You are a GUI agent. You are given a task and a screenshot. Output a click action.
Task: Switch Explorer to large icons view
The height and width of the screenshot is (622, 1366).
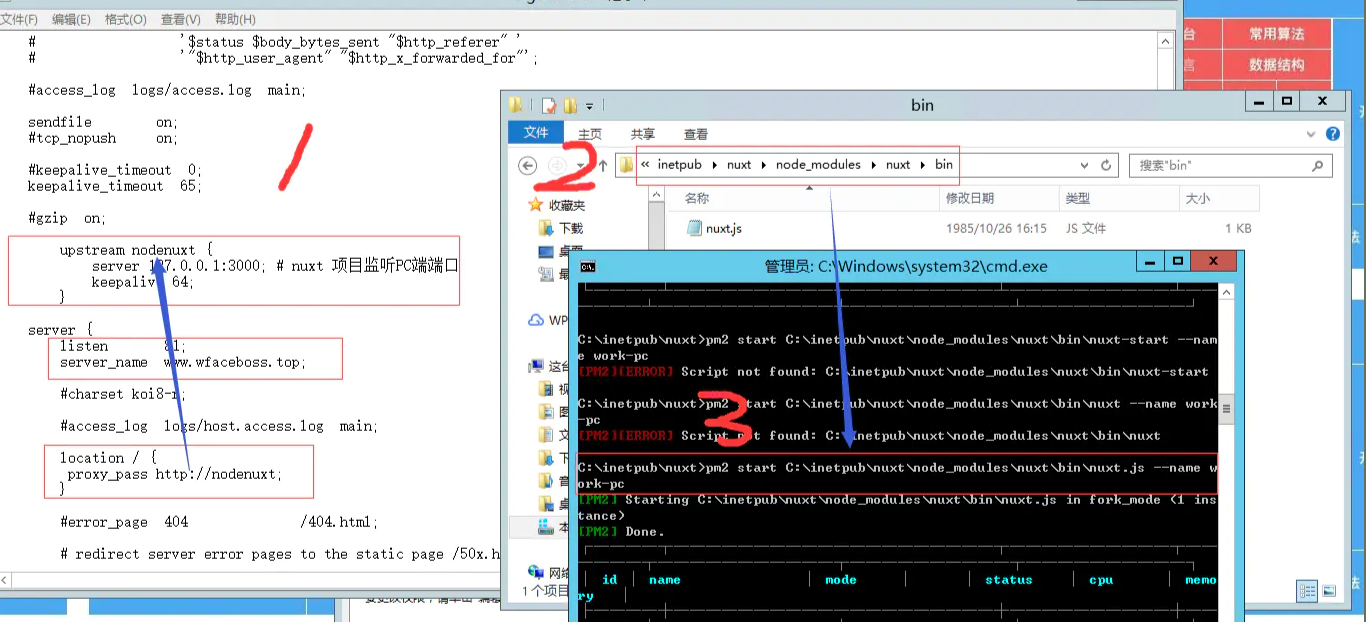1327,591
